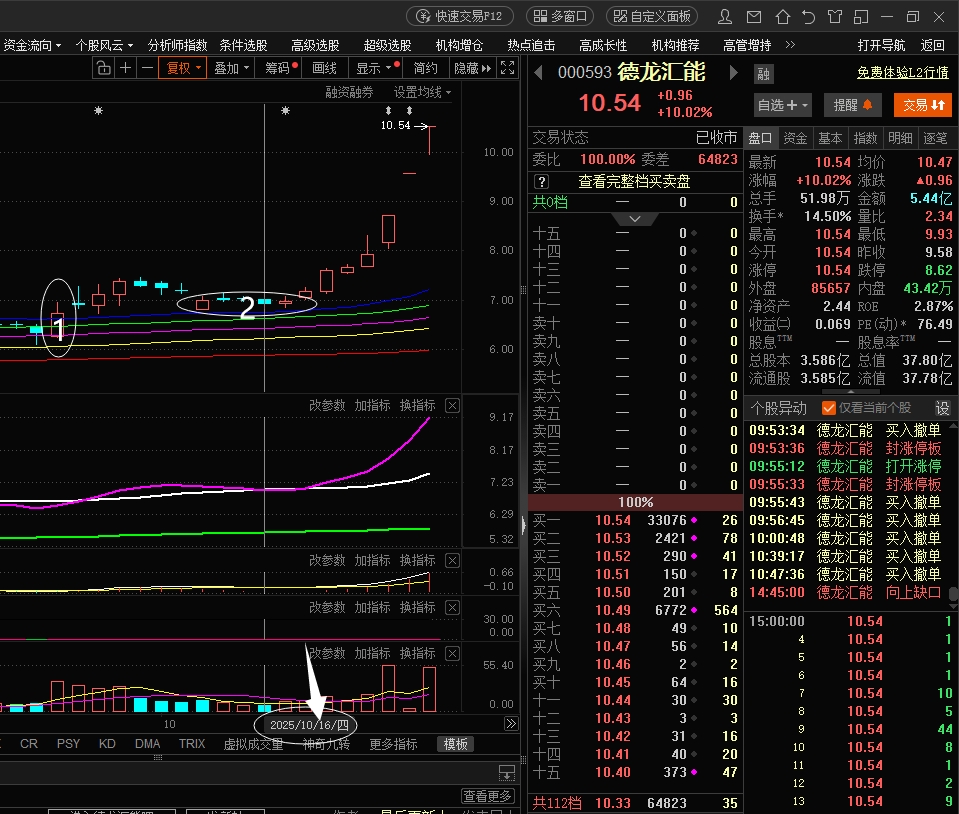Click orange 交易 trade button
The image size is (959, 814).
click(x=923, y=105)
